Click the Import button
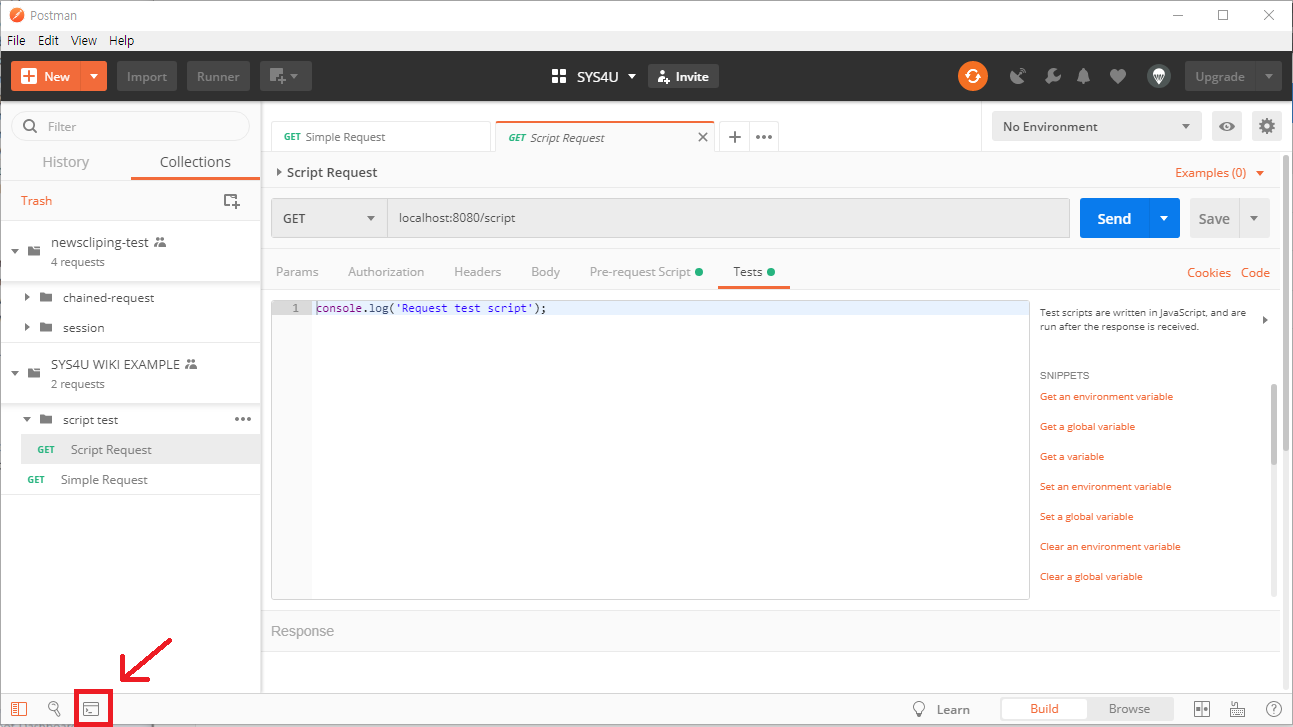 click(147, 76)
